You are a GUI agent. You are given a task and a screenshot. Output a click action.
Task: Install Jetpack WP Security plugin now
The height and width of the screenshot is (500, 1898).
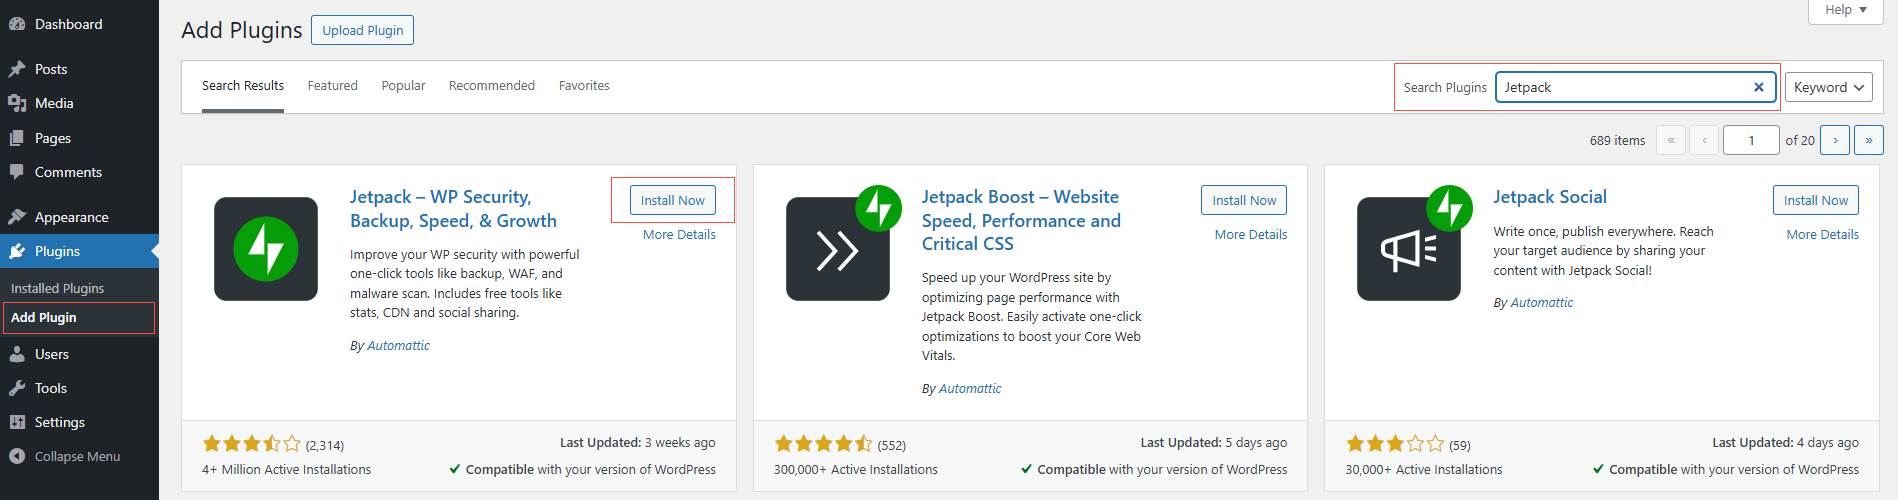(x=673, y=200)
